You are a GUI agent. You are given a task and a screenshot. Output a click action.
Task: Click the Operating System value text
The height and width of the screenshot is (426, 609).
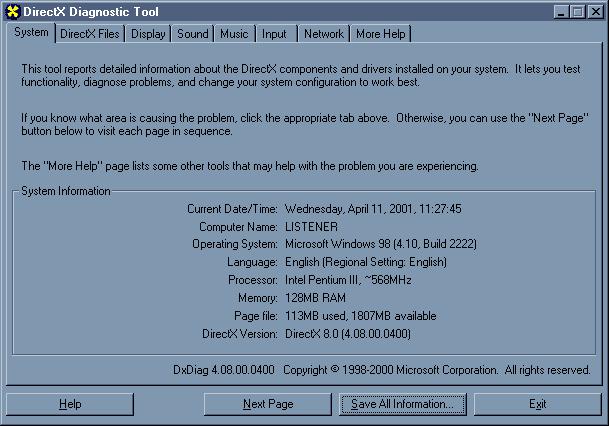381,245
